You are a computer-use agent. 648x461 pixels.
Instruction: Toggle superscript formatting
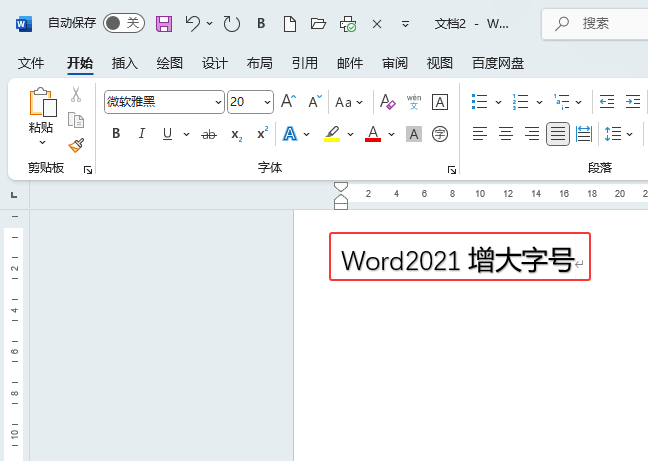(262, 133)
